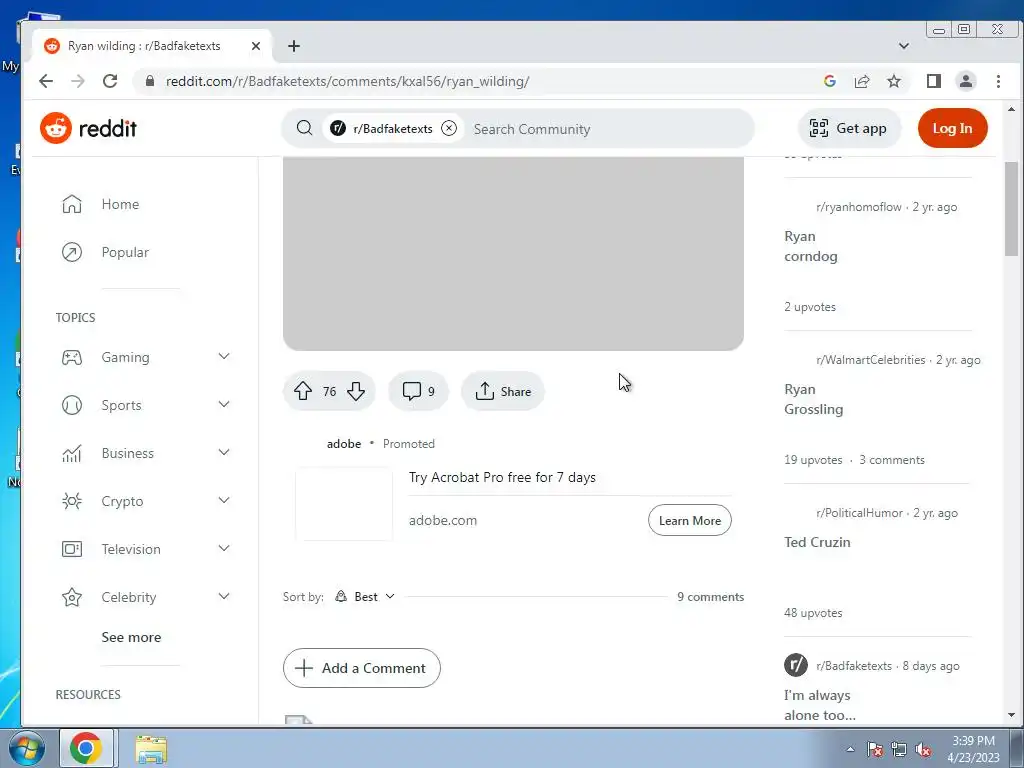Screen dimensions: 1024x768
Task: Expand the Celebrity topic chevron
Action: [x=224, y=596]
